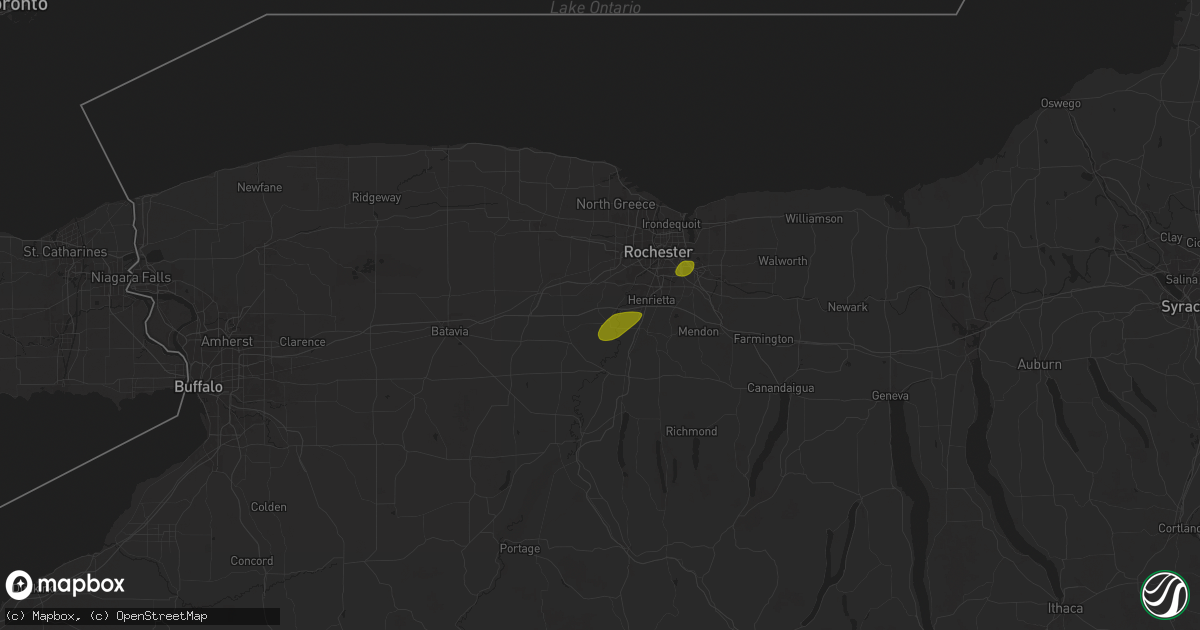Screen dimensions: 1200x630
Task: Click the Buffalo city label
Action: (198, 386)
